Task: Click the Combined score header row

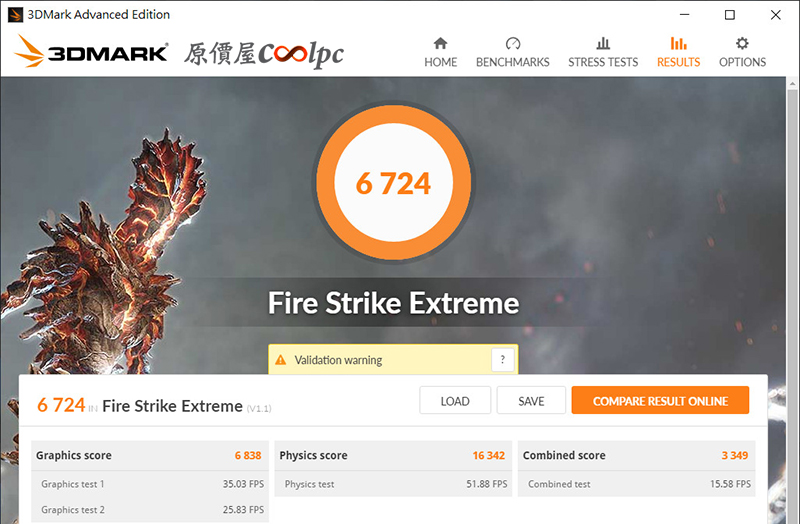Action: [x=636, y=455]
